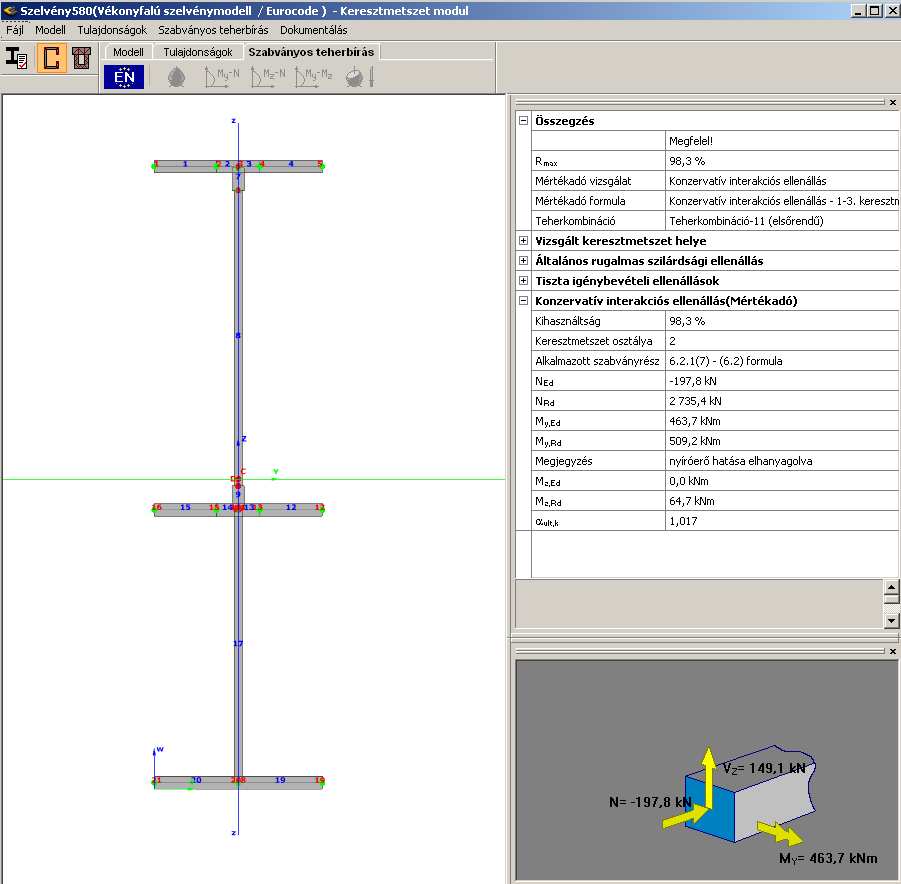901x884 pixels.
Task: Select the αult,k value 1,017
Action: (x=782, y=521)
